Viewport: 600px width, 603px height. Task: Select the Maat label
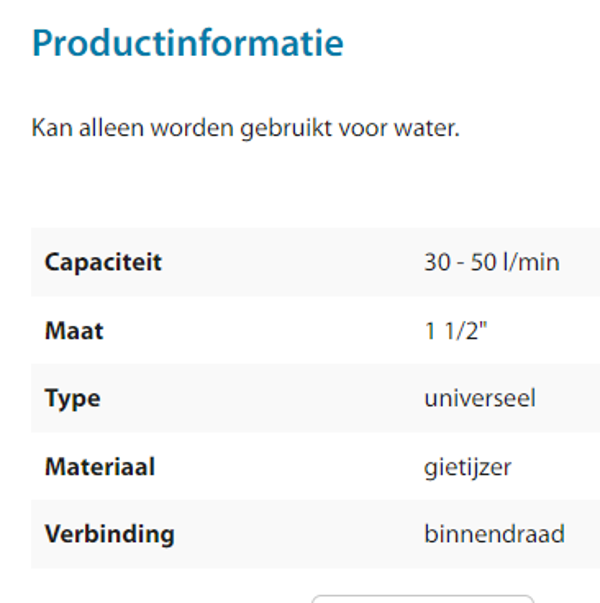pyautogui.click(x=74, y=330)
